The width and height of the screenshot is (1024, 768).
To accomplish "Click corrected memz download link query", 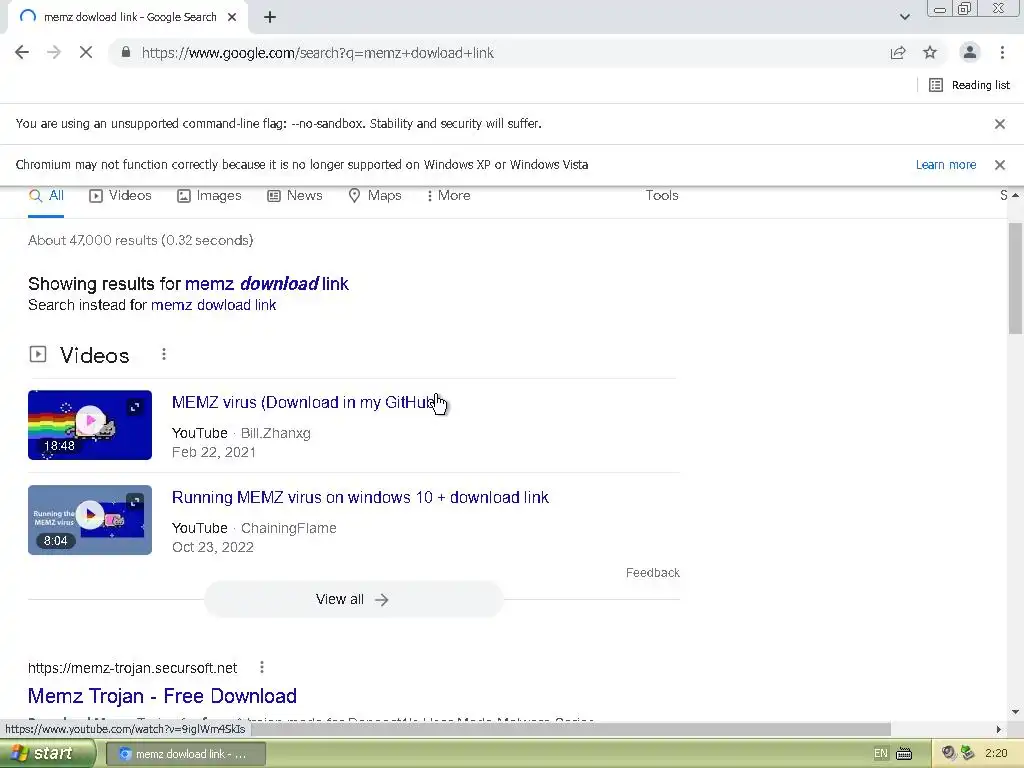I will [x=266, y=284].
